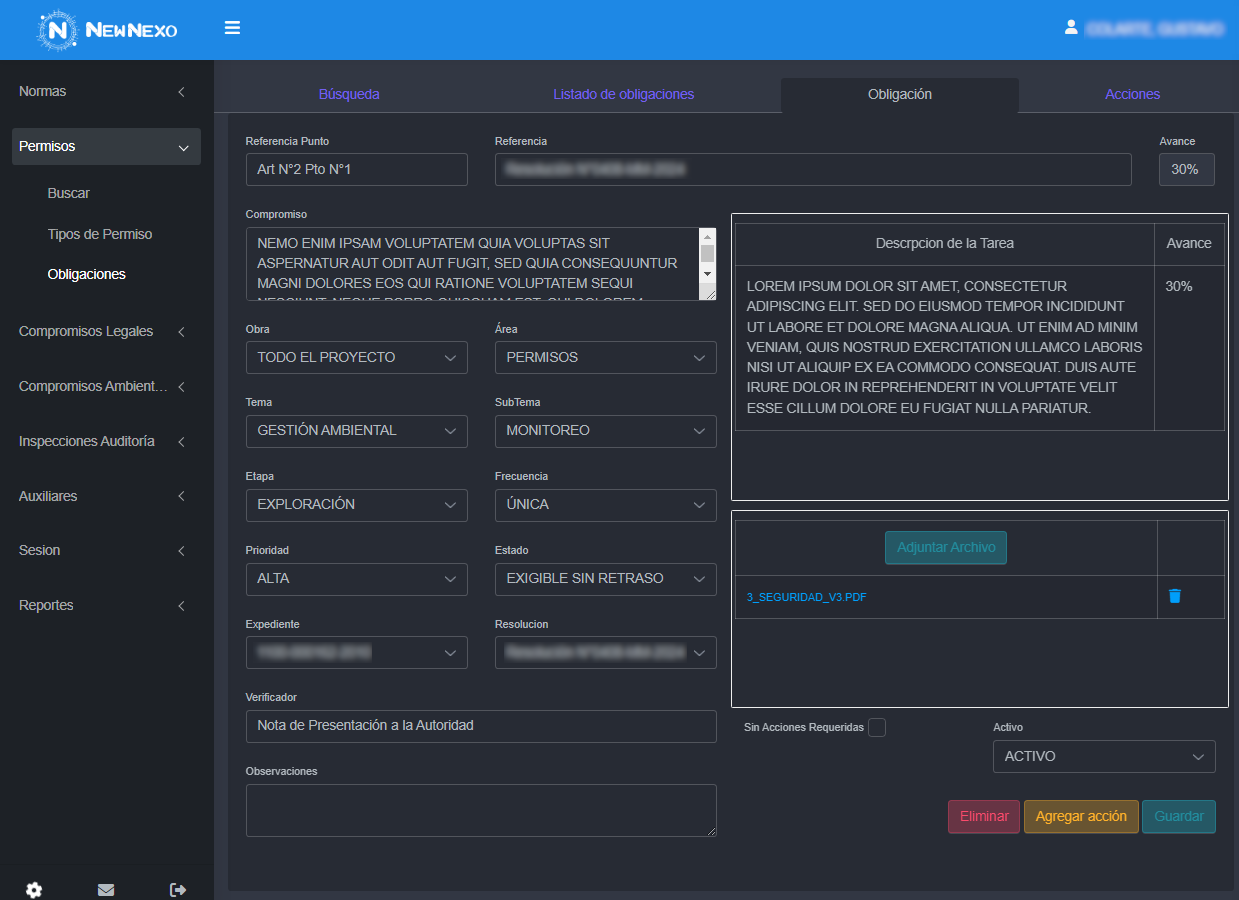Open the Obra dropdown

coord(356,357)
